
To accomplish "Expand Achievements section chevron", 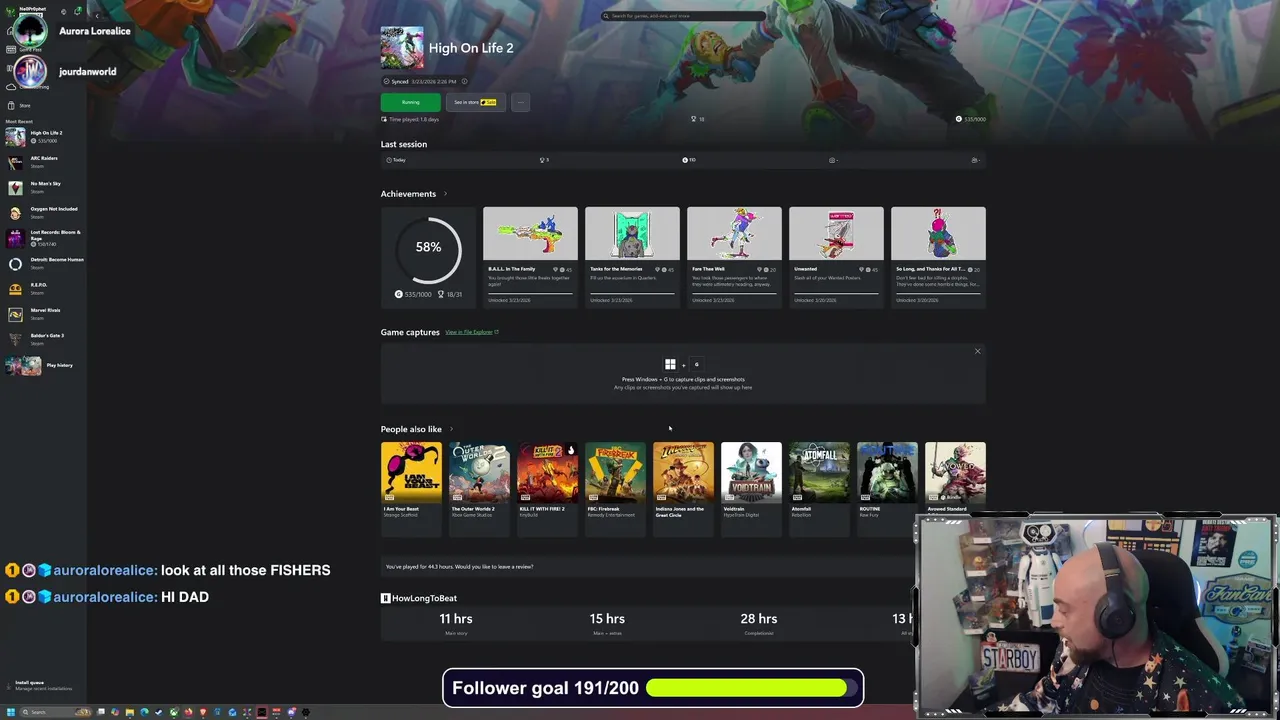I will click(445, 194).
